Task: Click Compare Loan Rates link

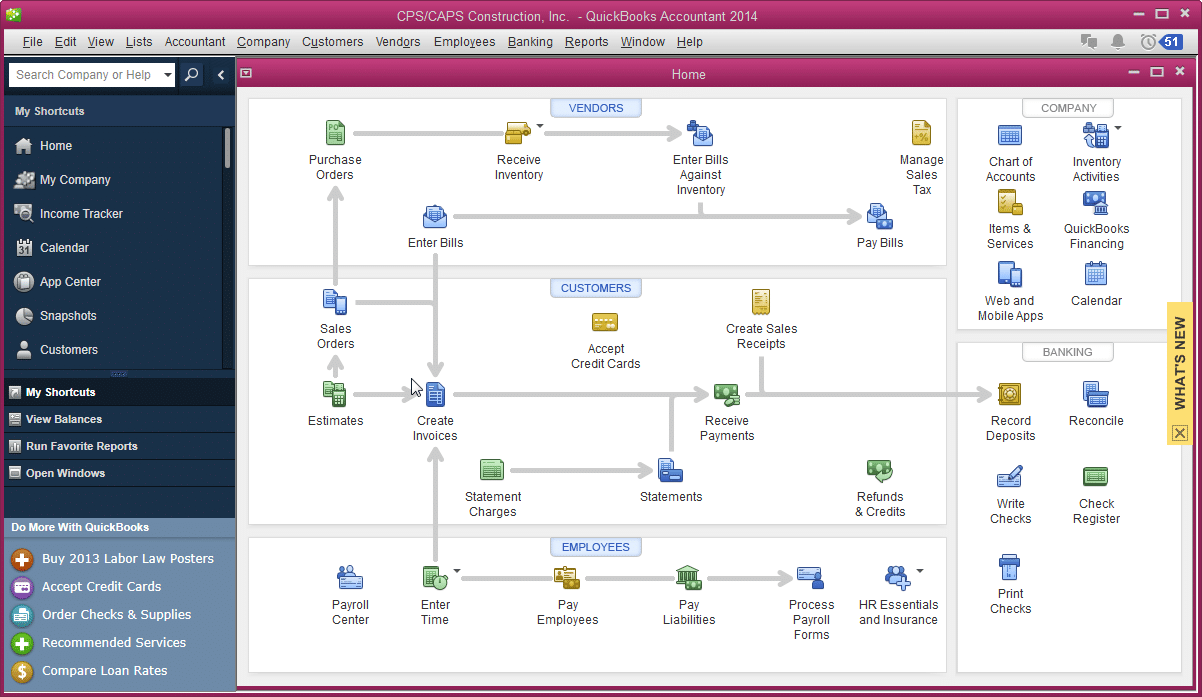Action: (104, 671)
